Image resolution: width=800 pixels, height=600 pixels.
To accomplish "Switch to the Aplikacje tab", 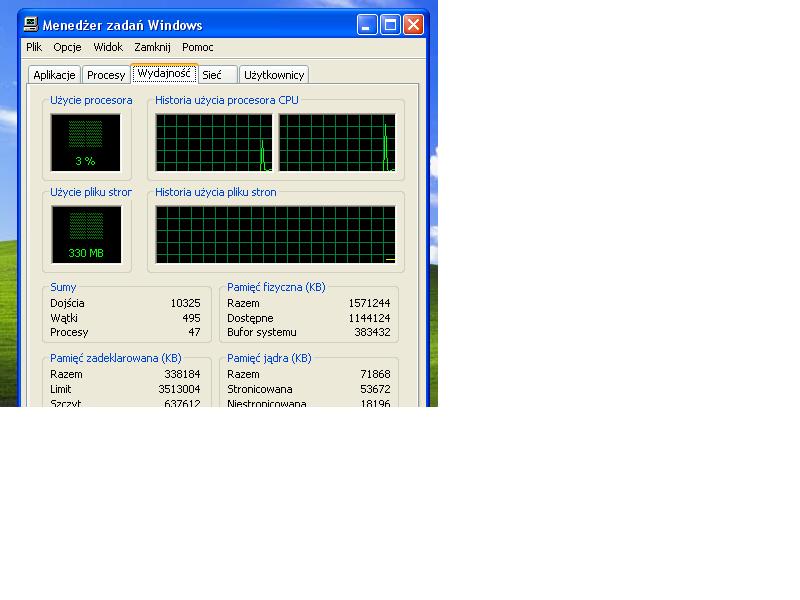I will click(x=54, y=75).
